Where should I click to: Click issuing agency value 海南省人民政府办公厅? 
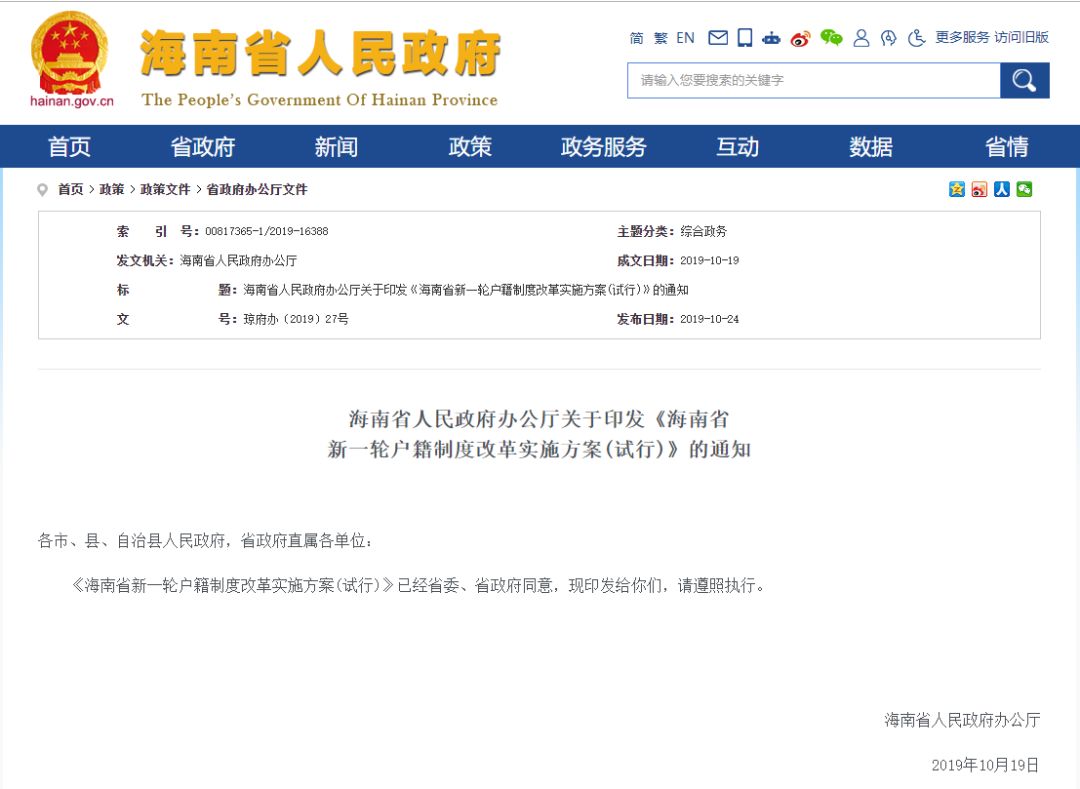click(x=238, y=260)
